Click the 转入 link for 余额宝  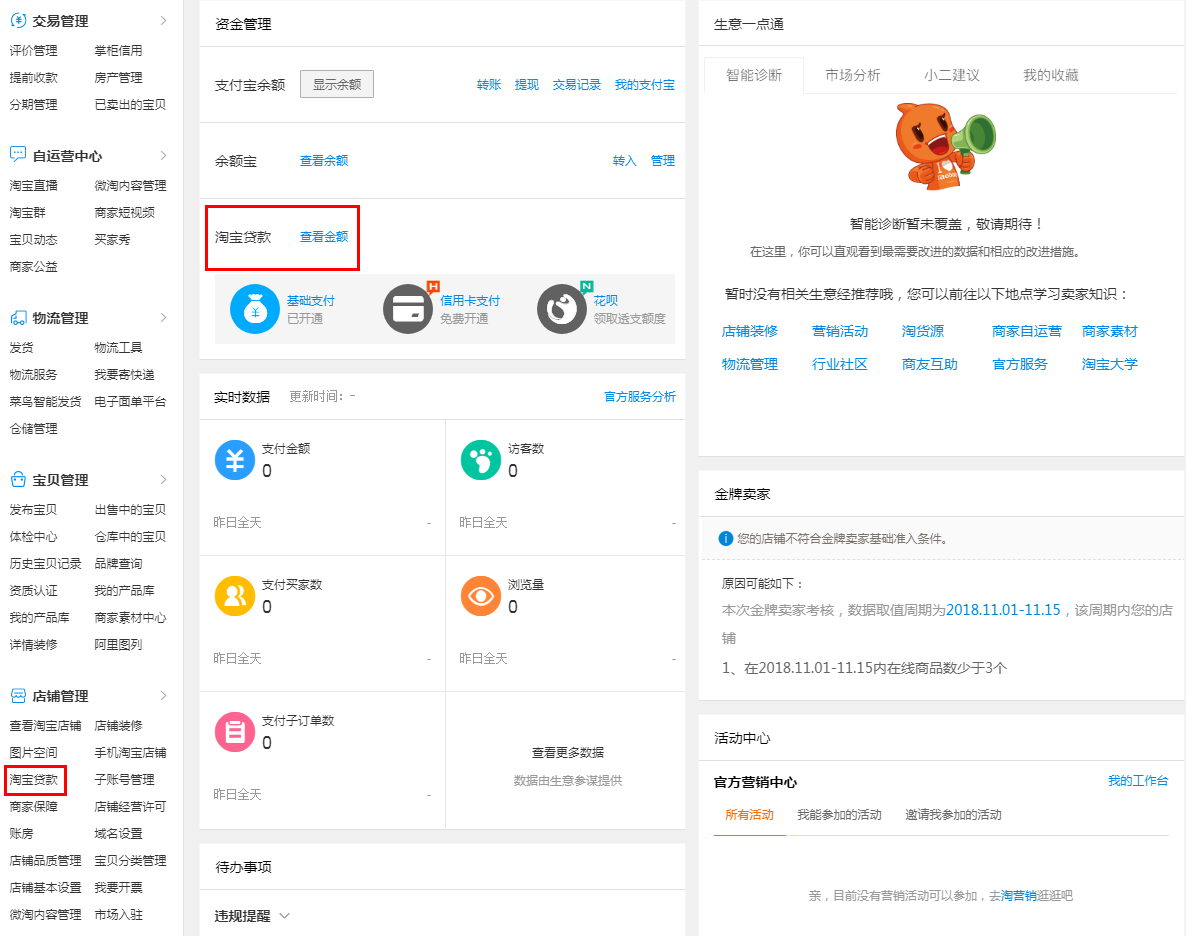pos(624,160)
